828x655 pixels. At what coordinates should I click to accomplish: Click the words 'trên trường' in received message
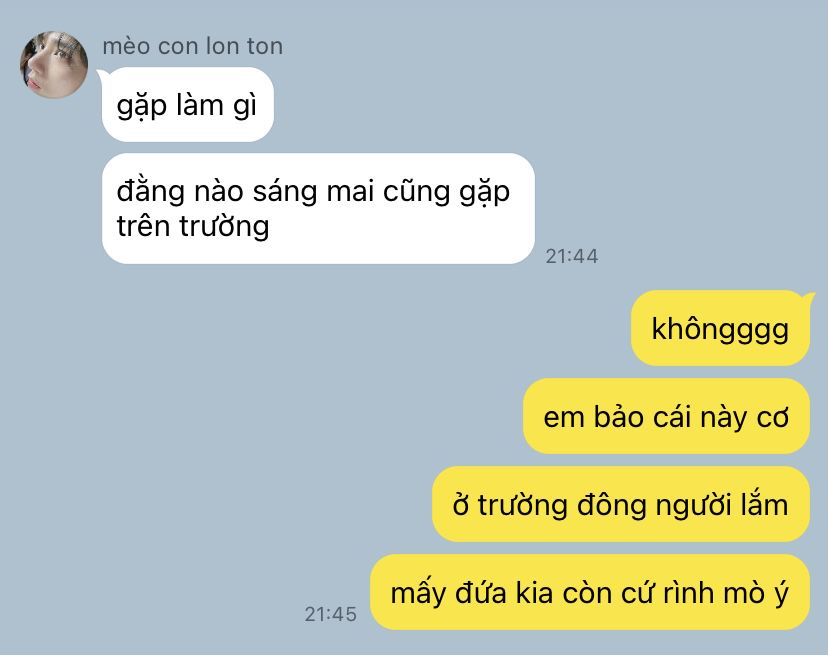coord(193,226)
